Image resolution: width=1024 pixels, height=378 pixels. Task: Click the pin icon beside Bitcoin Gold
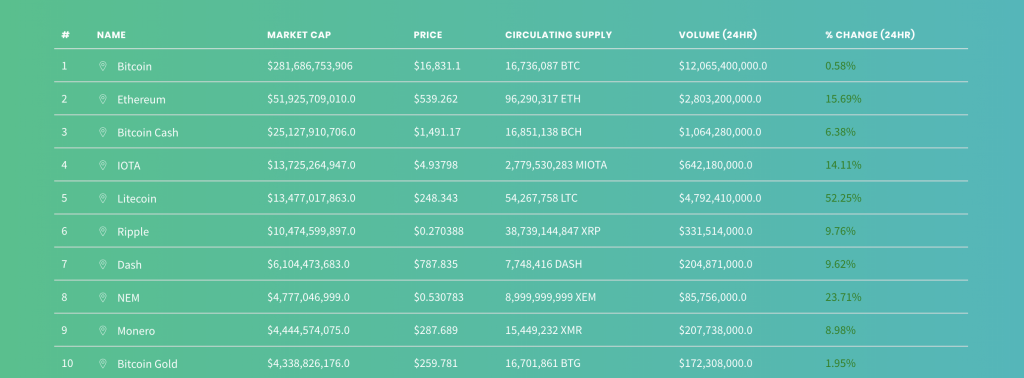[x=103, y=364]
